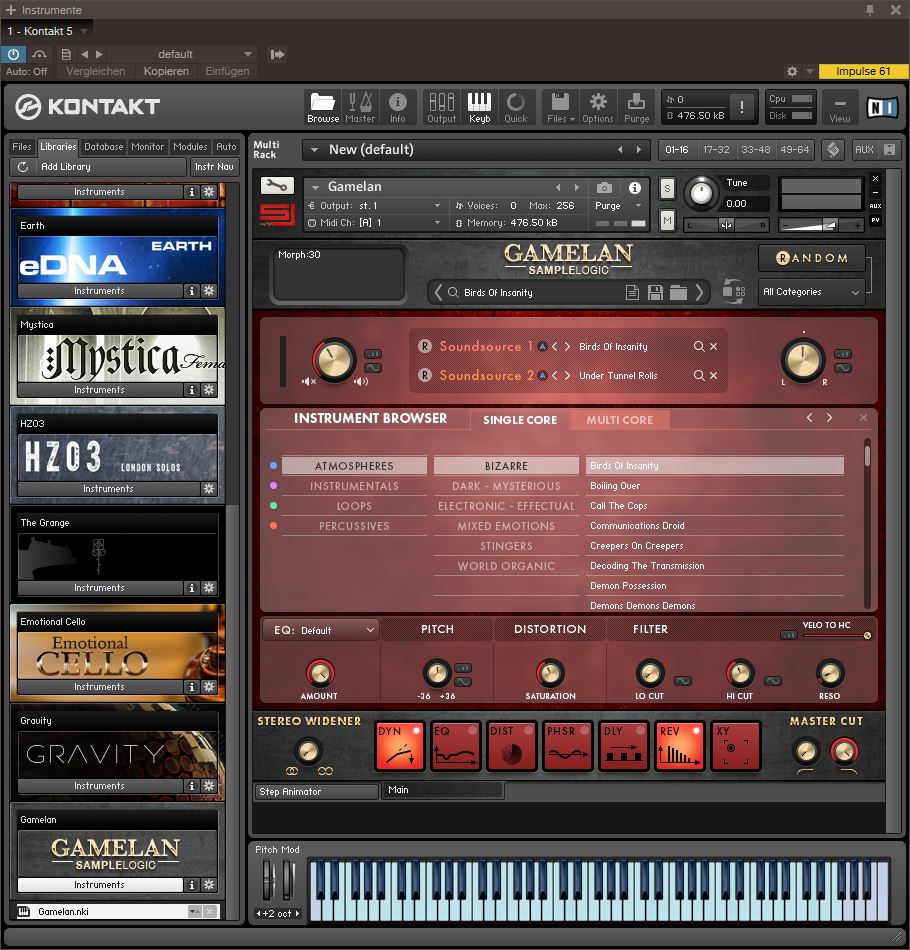This screenshot has width=910, height=950.
Task: Show the Output mixer section
Action: (441, 108)
